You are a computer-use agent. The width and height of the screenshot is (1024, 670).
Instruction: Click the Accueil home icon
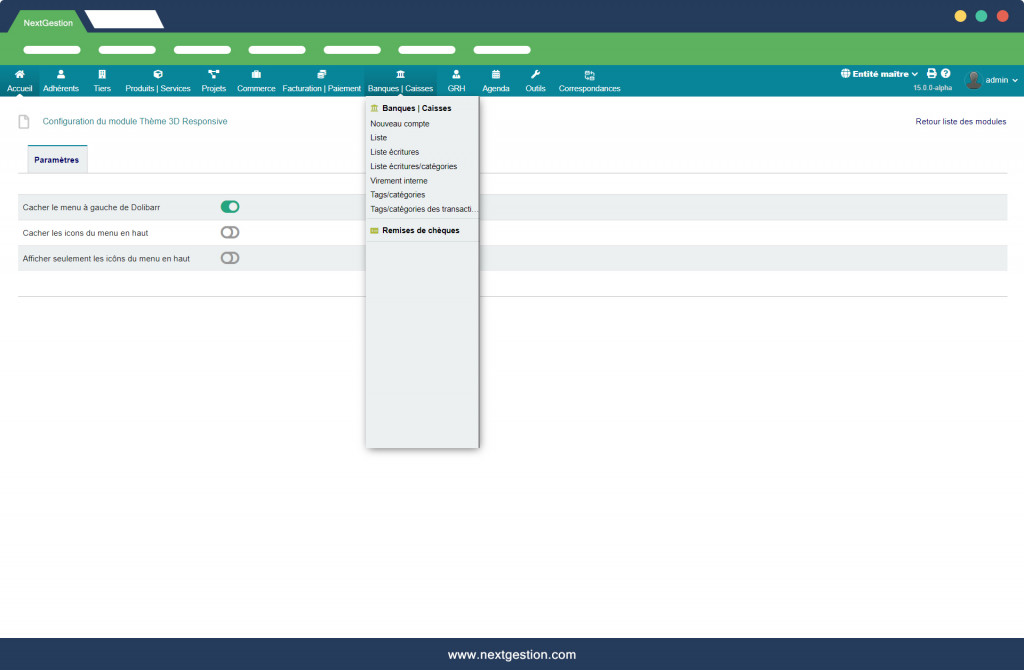pyautogui.click(x=19, y=74)
